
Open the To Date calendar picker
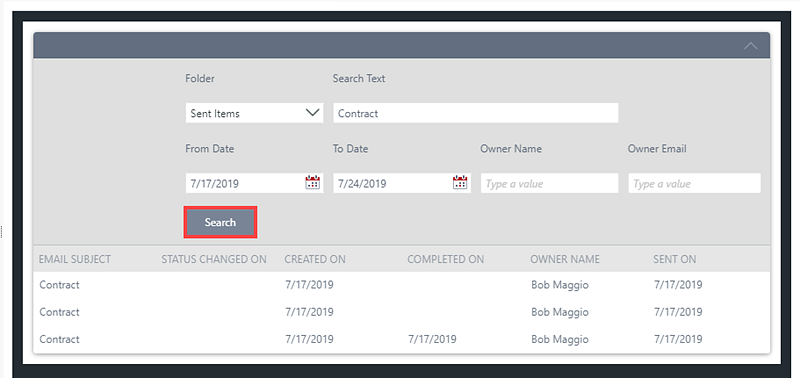coord(460,183)
